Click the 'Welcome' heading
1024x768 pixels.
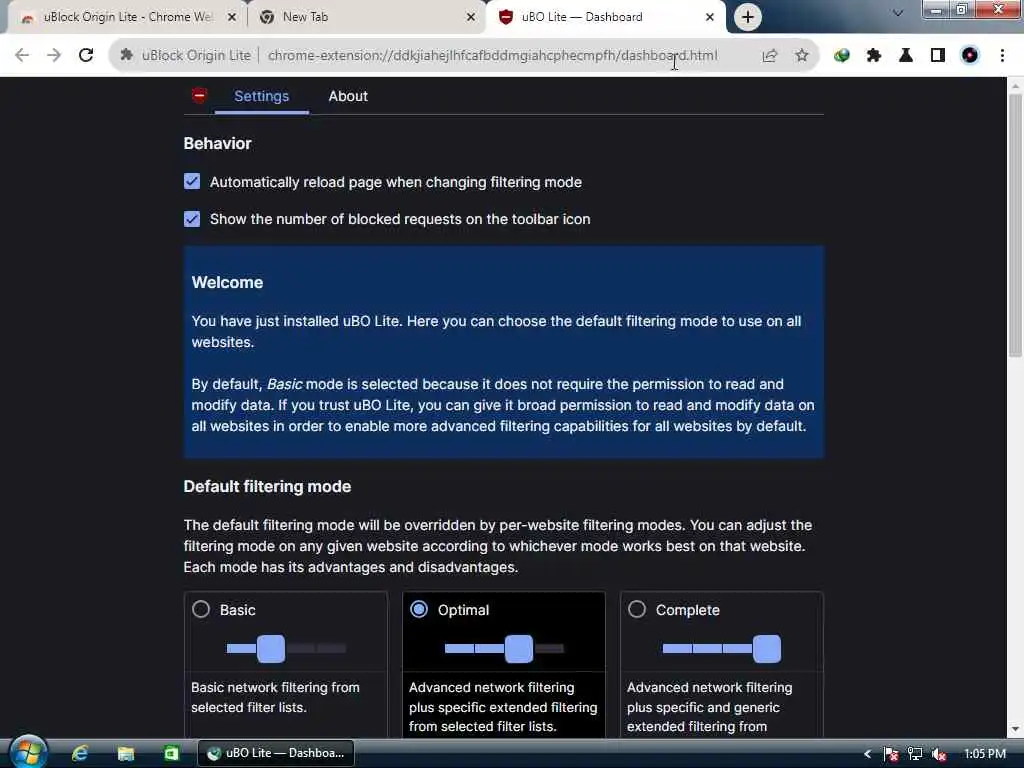pos(227,282)
